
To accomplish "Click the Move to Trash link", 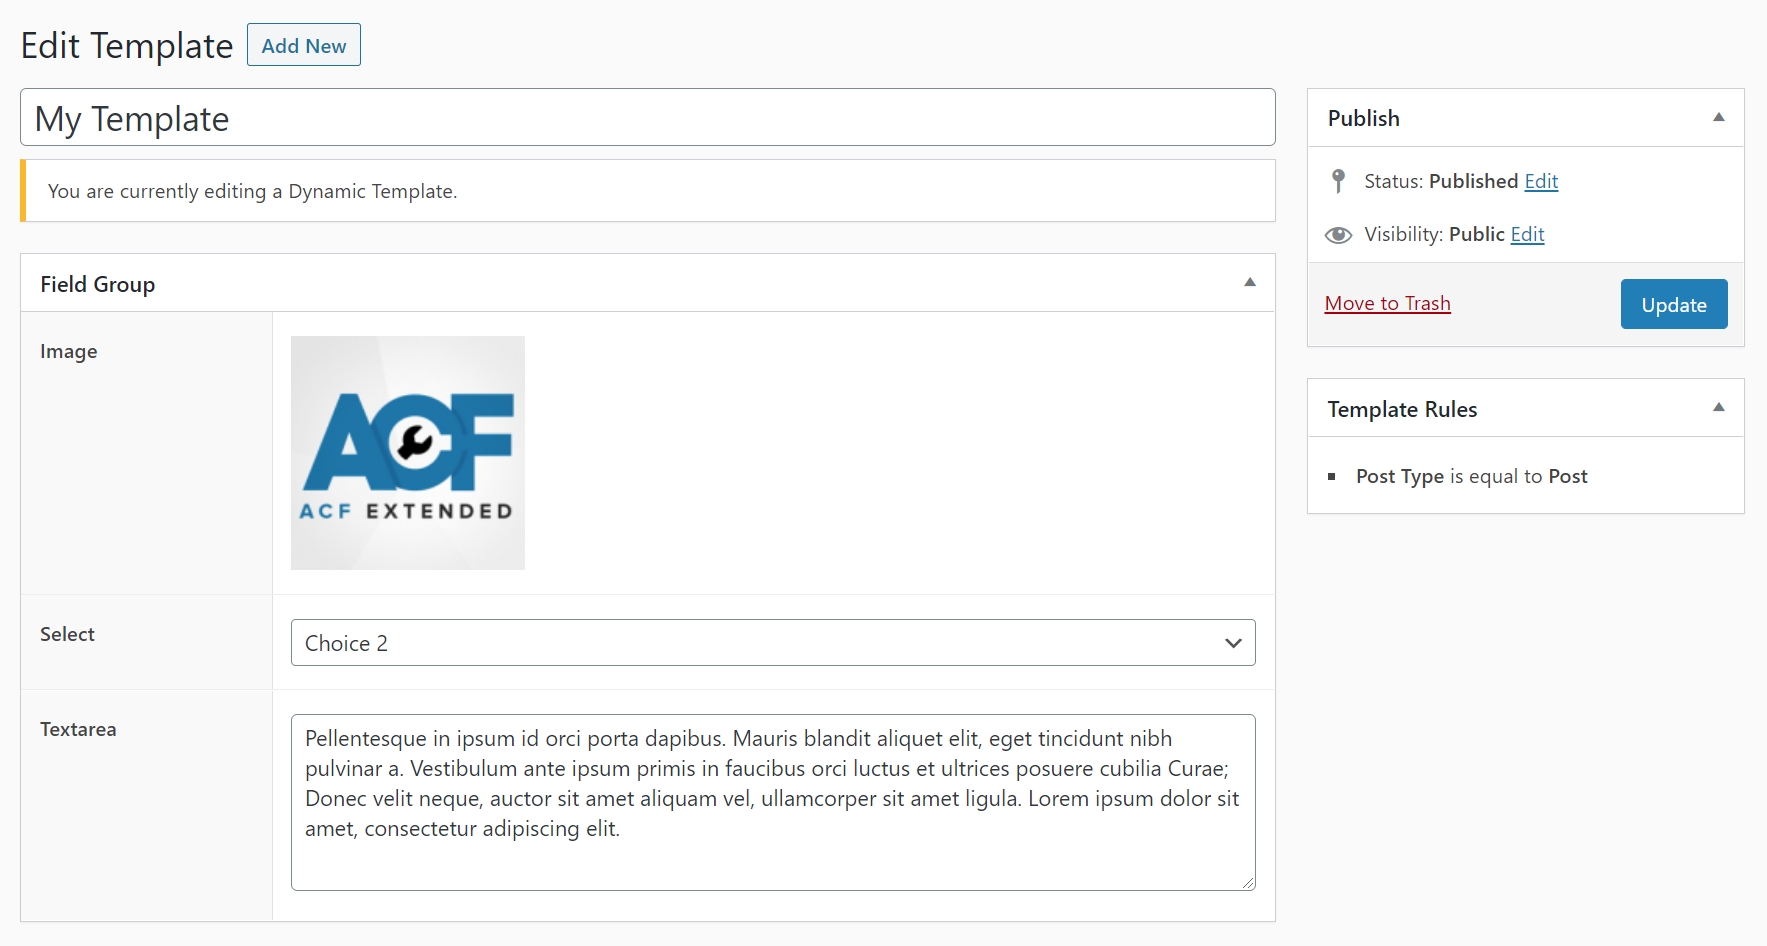I will click(1387, 303).
